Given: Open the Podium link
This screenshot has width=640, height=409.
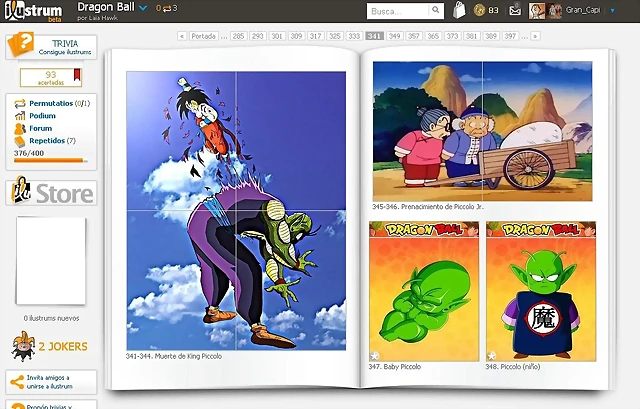Looking at the screenshot, I should (x=42, y=116).
